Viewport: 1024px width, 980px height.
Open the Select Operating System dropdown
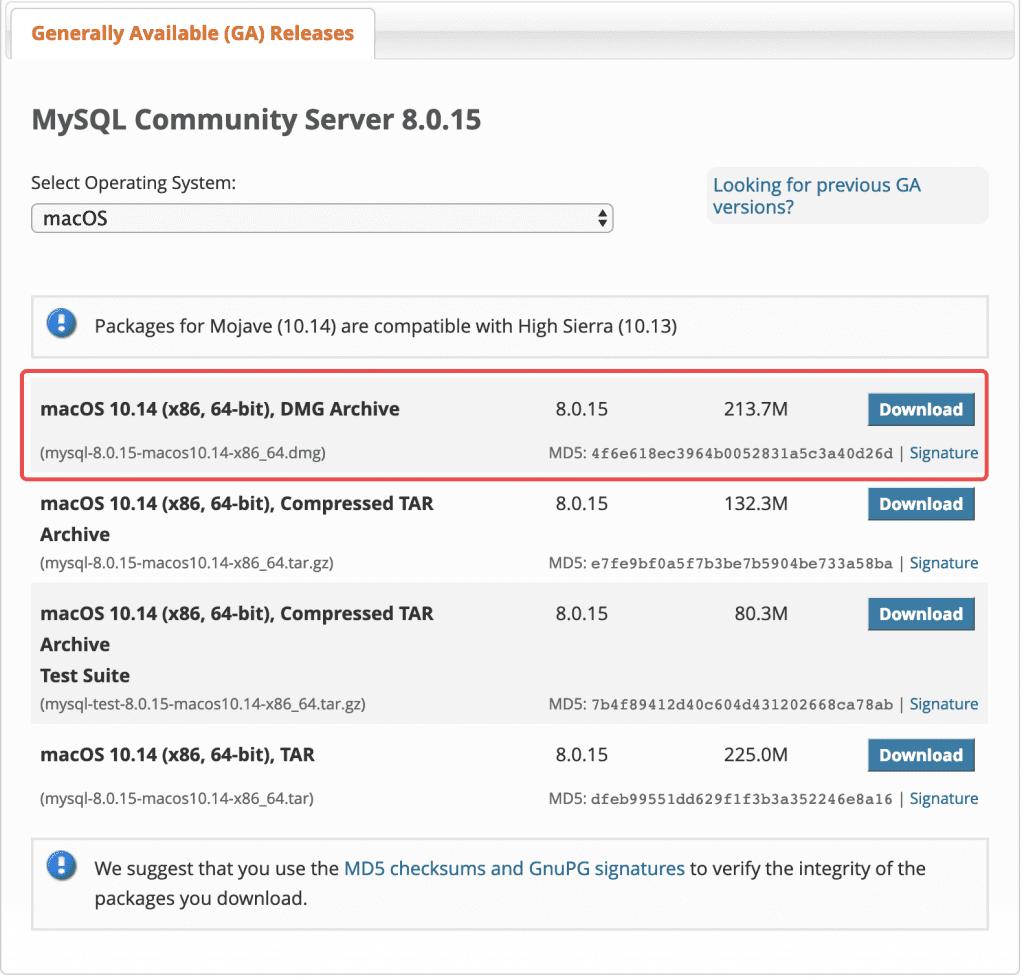[320, 218]
